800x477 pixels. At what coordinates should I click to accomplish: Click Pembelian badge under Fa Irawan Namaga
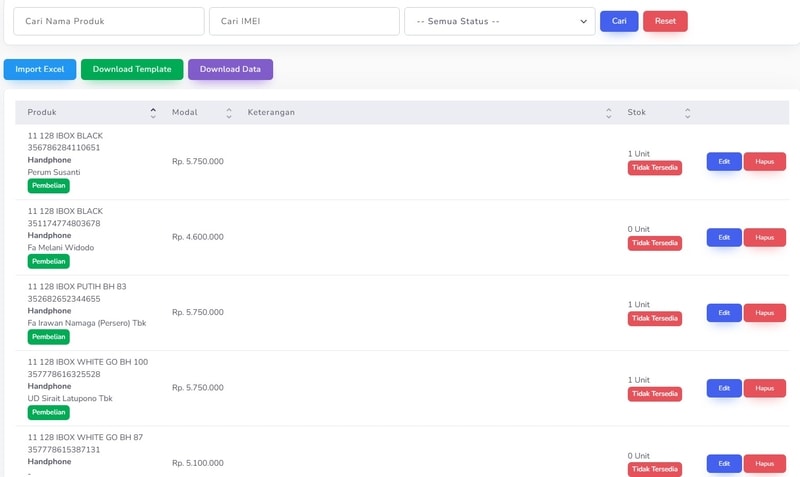(x=48, y=337)
